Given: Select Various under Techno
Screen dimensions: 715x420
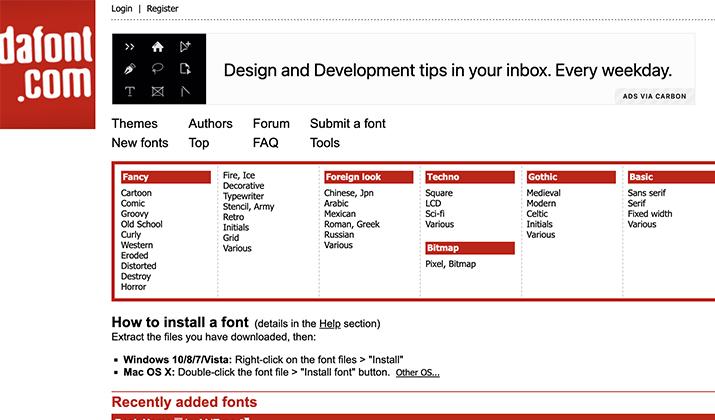Looking at the screenshot, I should [x=440, y=224].
